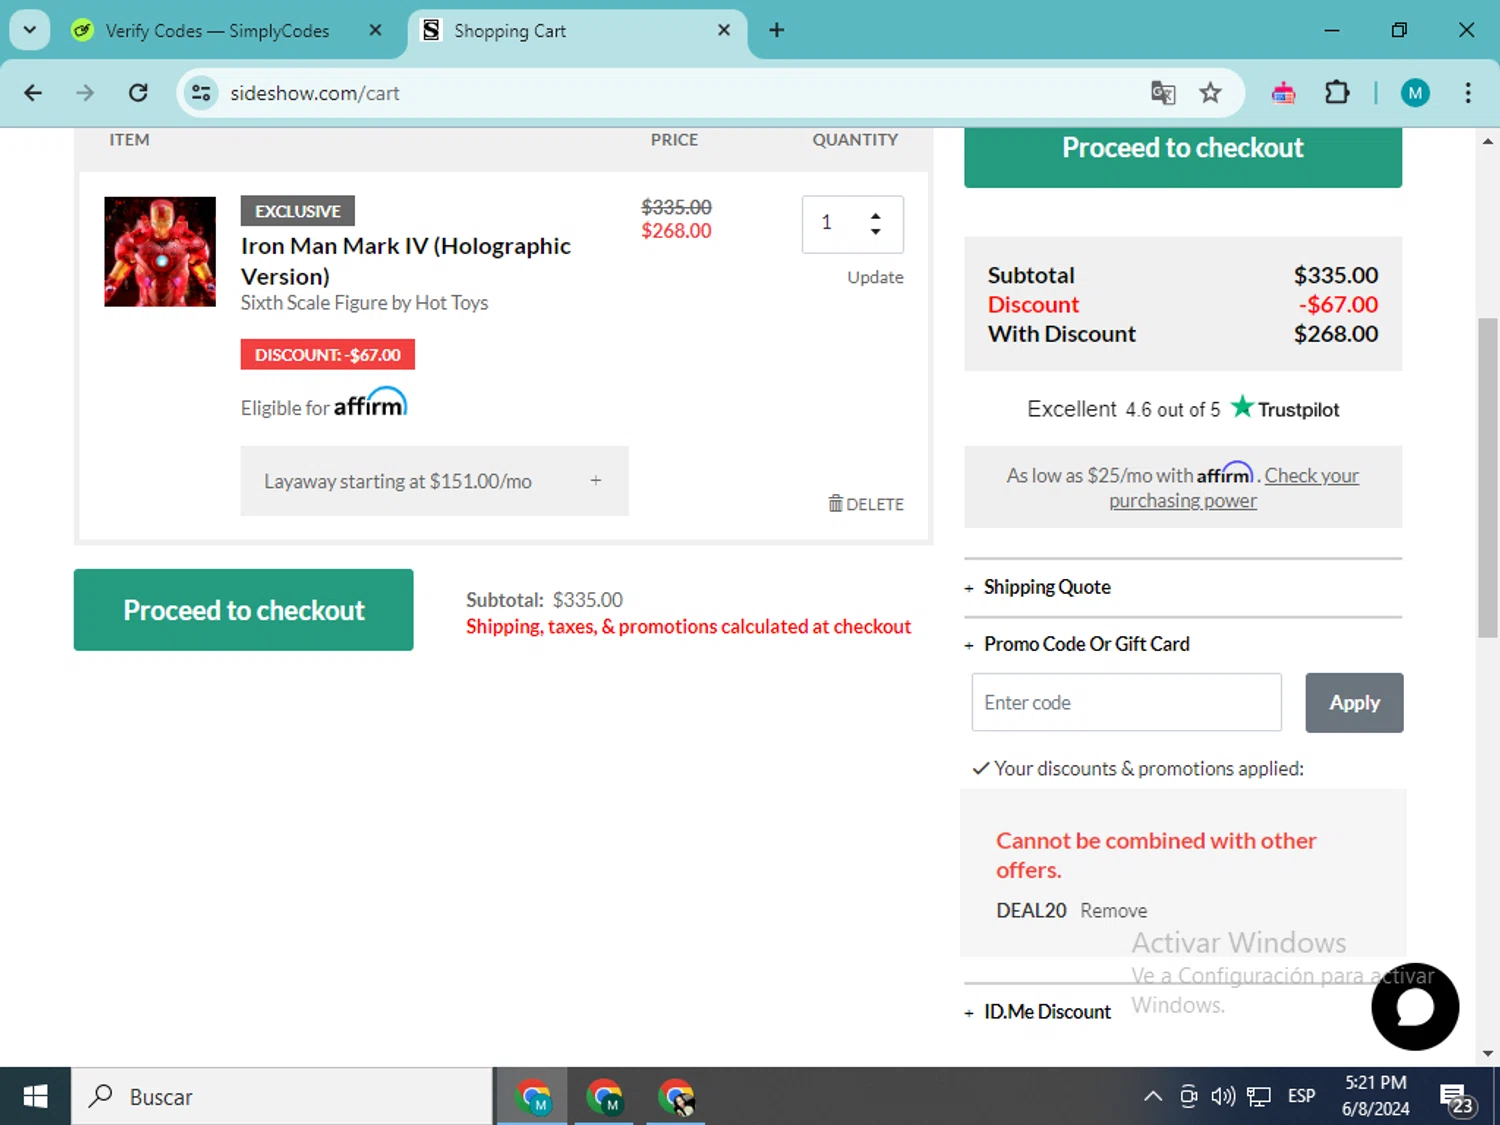1500x1125 pixels.
Task: Remove the DEAL20 promo code
Action: [x=1113, y=911]
